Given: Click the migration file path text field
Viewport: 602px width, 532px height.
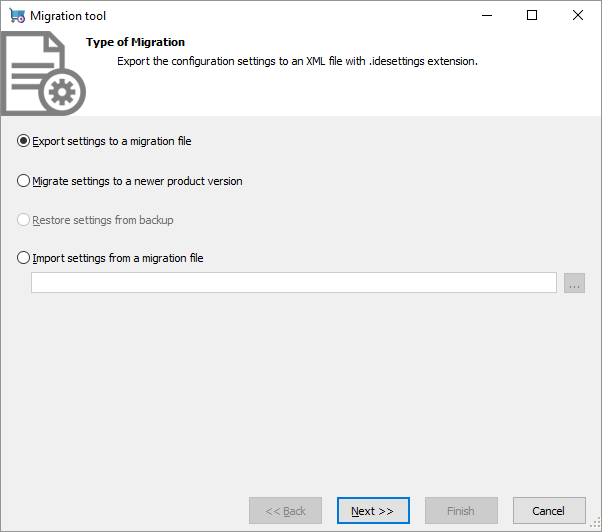Looking at the screenshot, I should pos(293,283).
